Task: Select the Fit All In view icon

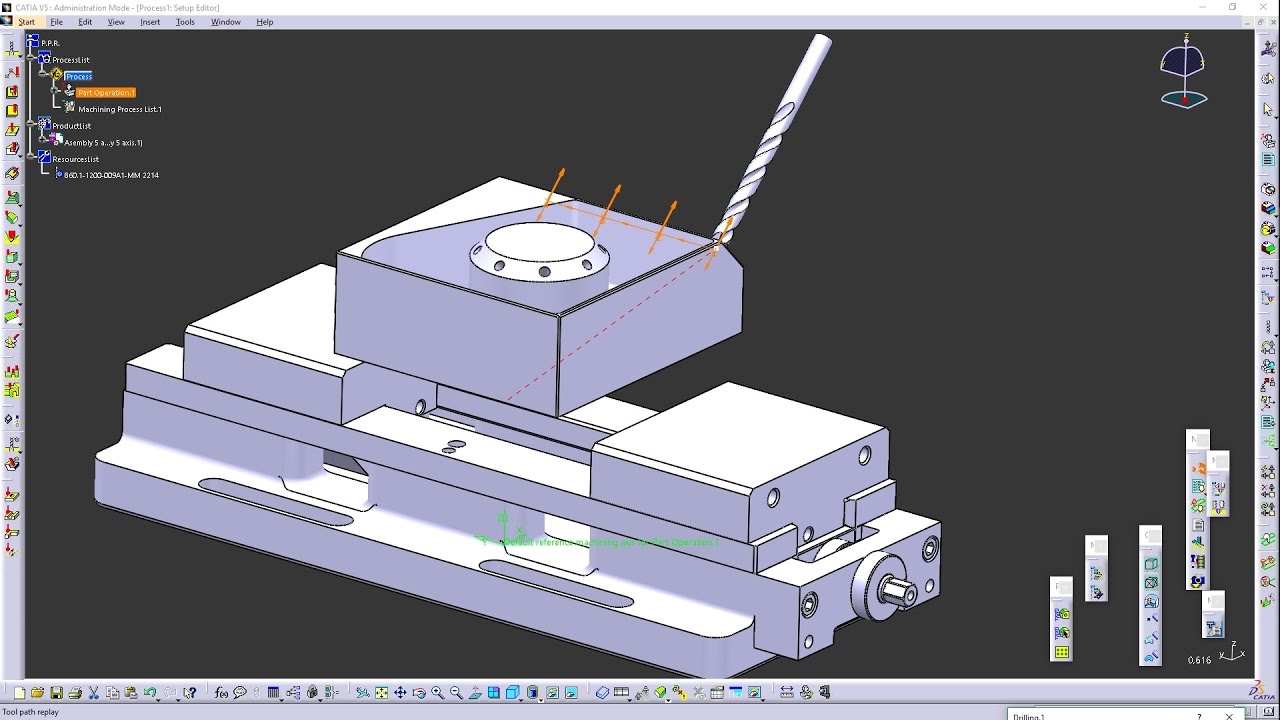Action: [x=381, y=692]
